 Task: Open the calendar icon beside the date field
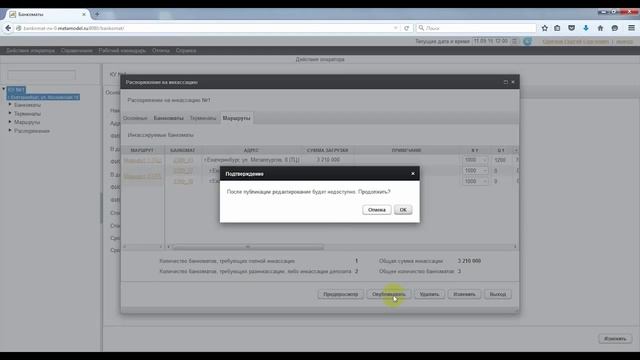[514, 41]
